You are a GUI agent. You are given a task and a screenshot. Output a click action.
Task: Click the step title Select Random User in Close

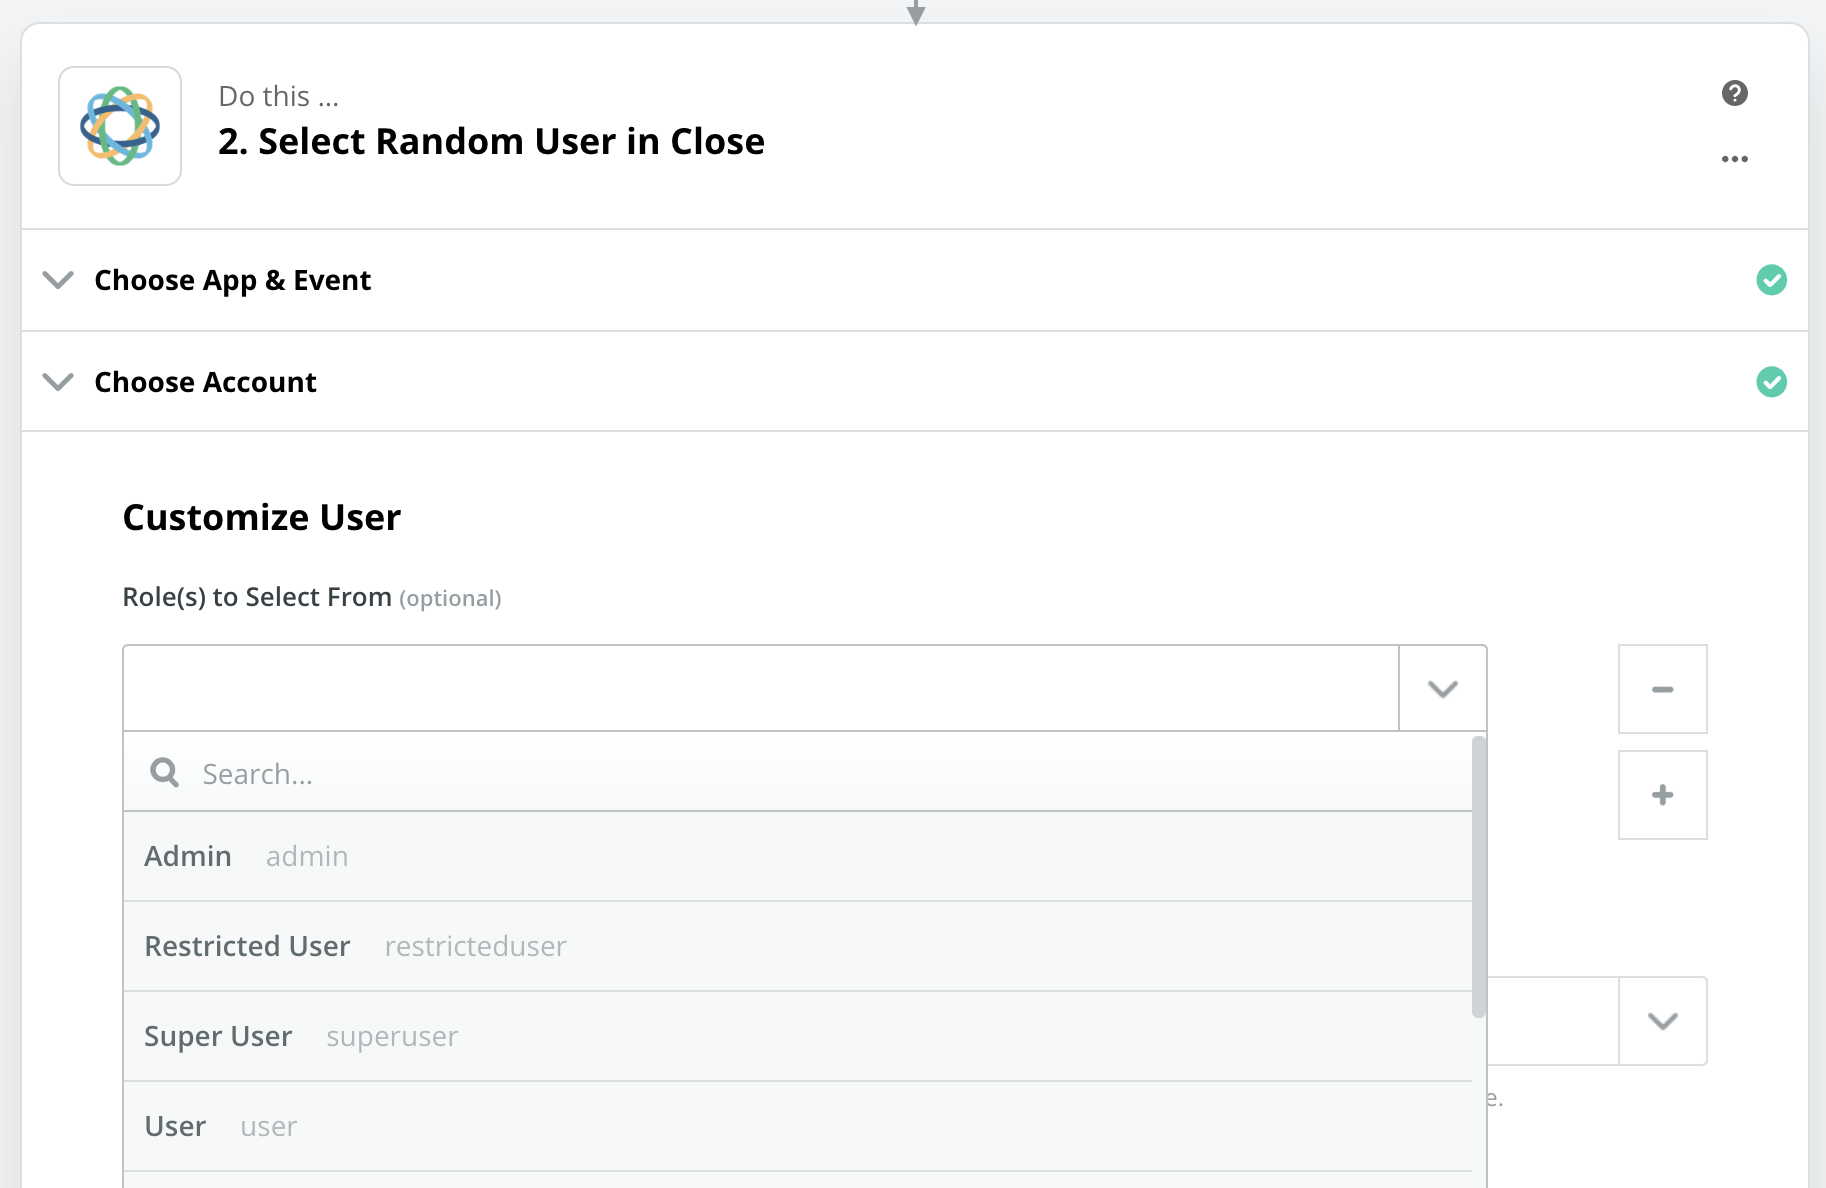tap(491, 141)
